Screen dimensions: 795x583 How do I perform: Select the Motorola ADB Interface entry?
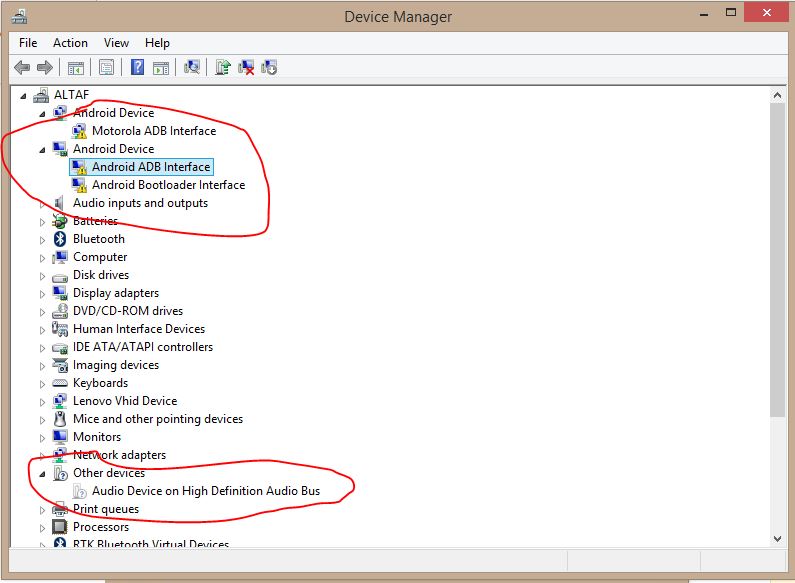click(154, 131)
